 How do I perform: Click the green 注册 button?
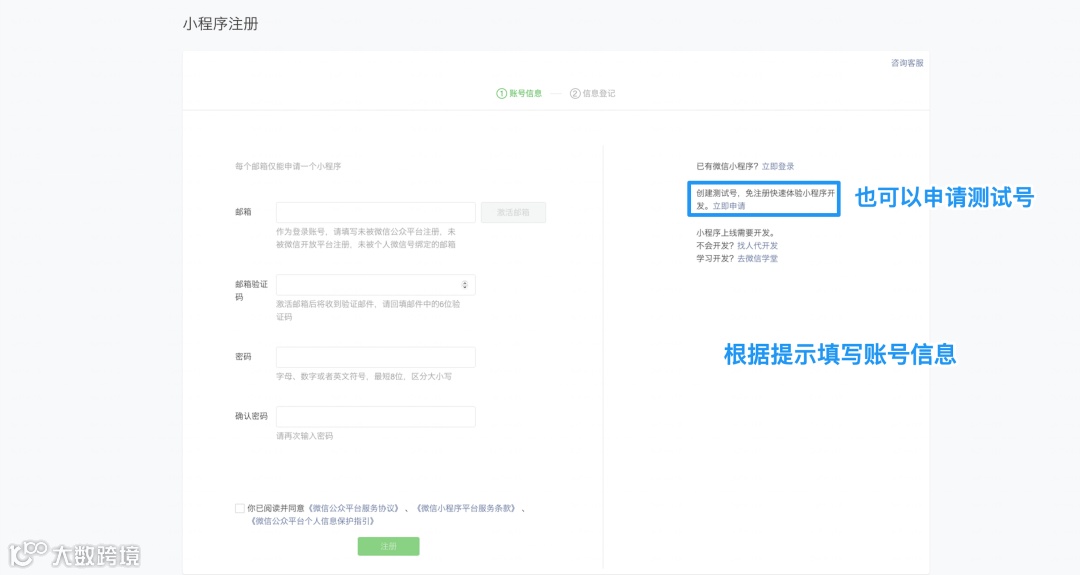tap(388, 546)
